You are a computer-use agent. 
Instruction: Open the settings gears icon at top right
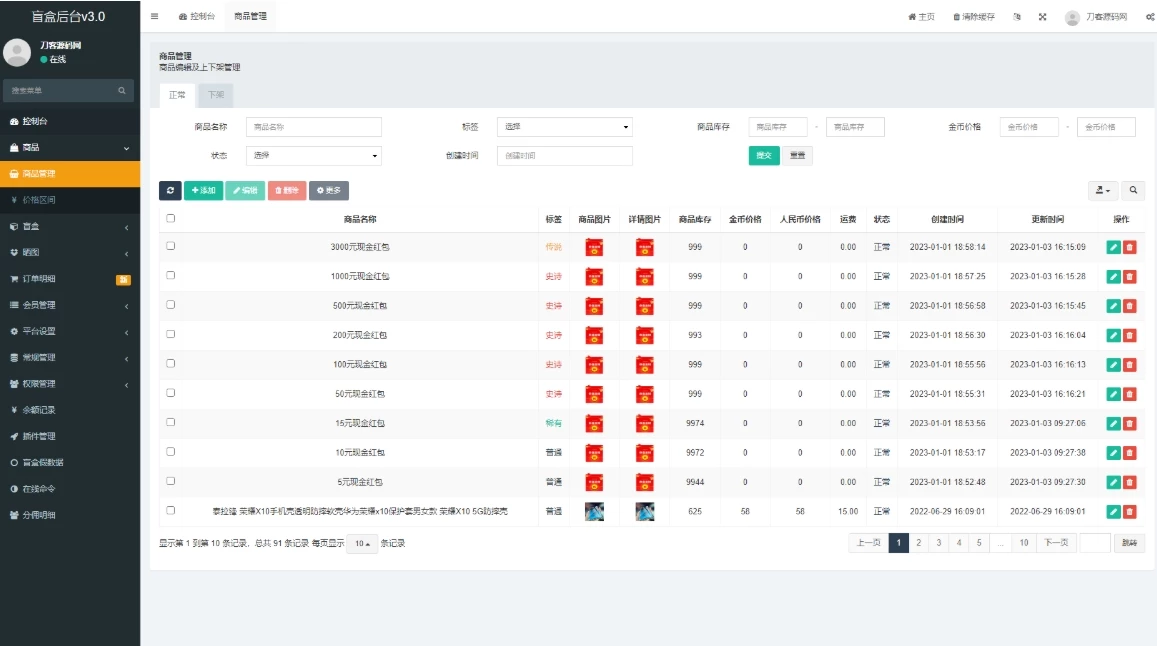1149,17
